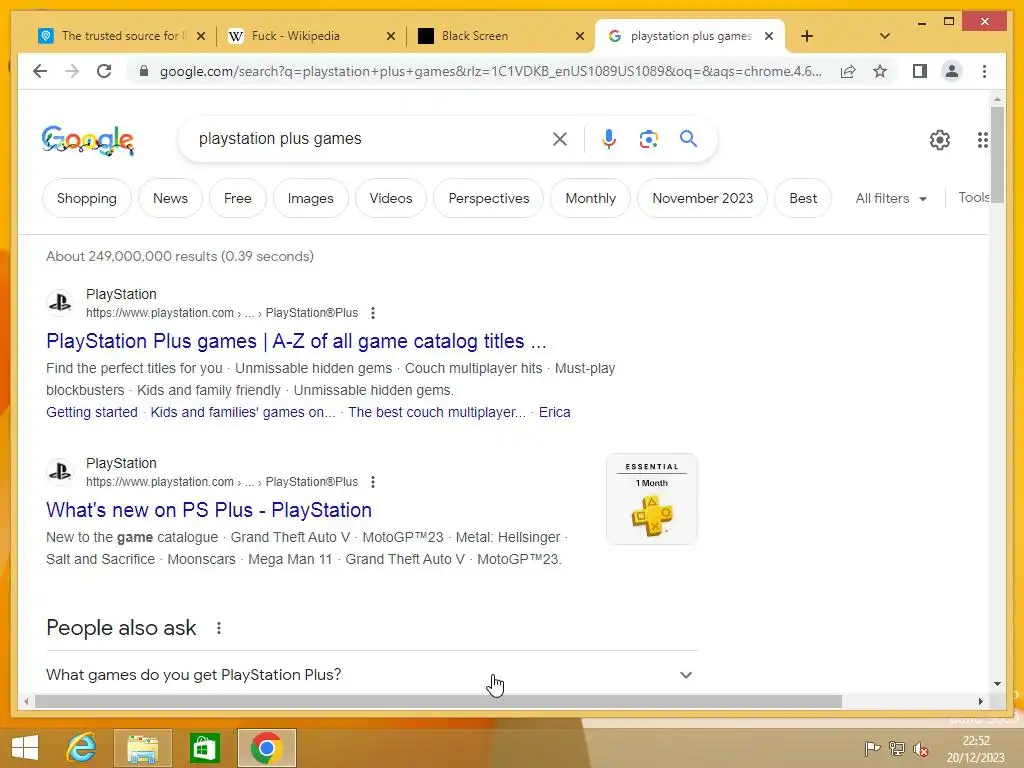Open the Google apps grid
1024x768 pixels.
(982, 140)
